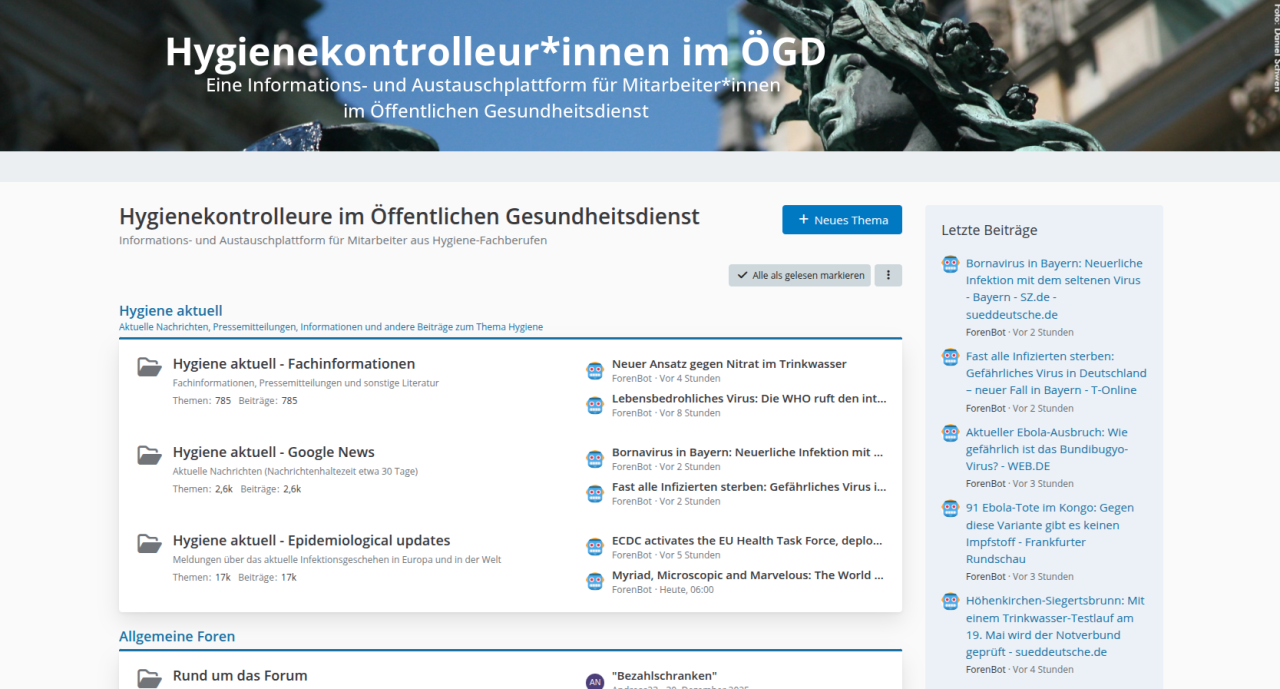Click folder icon of Hygiene aktuell - Fachinformationen
1280x689 pixels.
point(149,367)
